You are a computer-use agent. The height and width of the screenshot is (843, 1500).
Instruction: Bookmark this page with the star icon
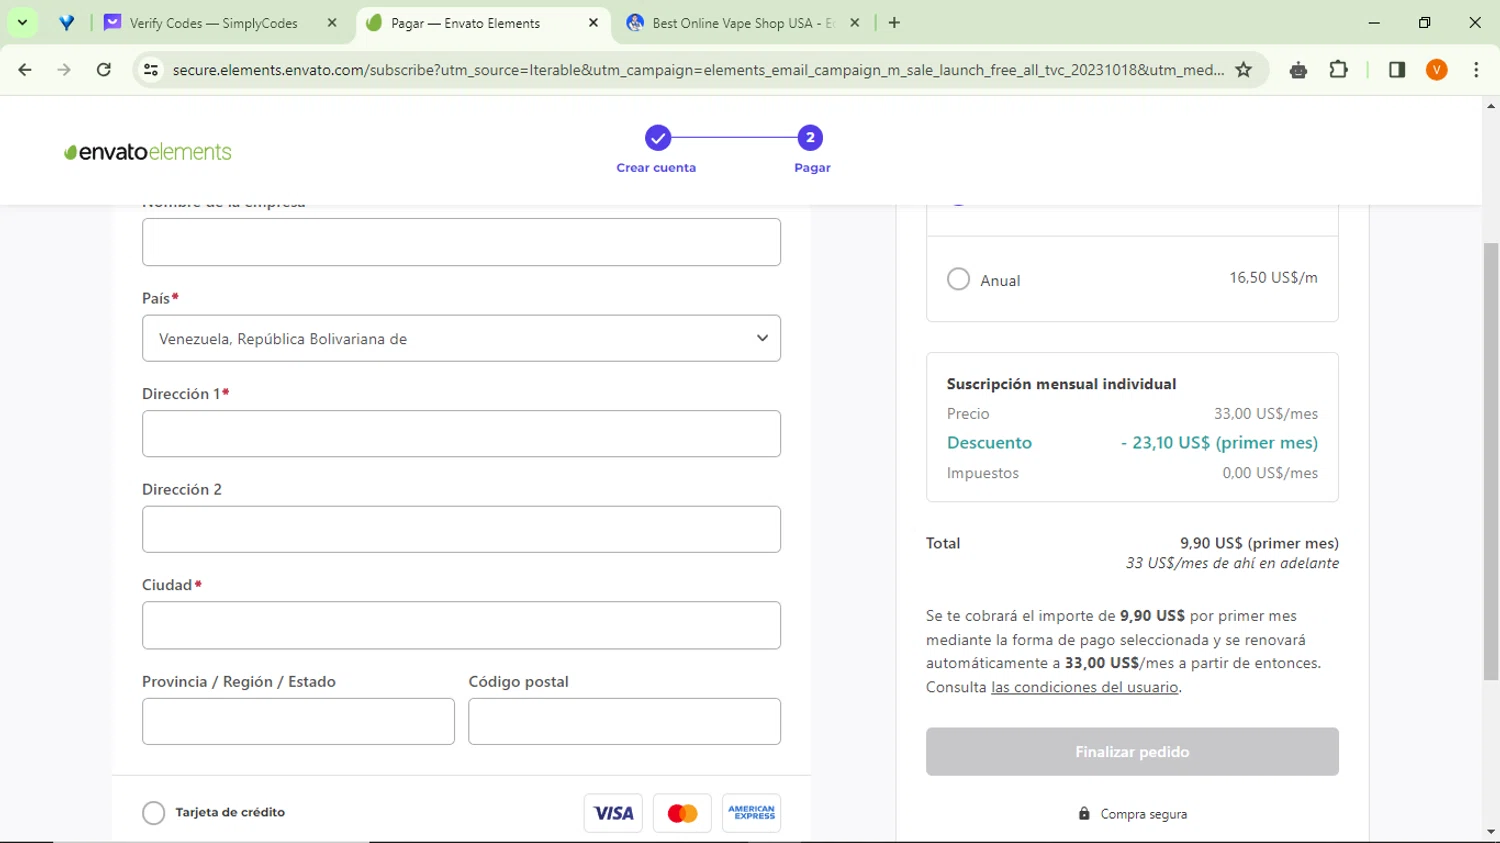click(1244, 70)
